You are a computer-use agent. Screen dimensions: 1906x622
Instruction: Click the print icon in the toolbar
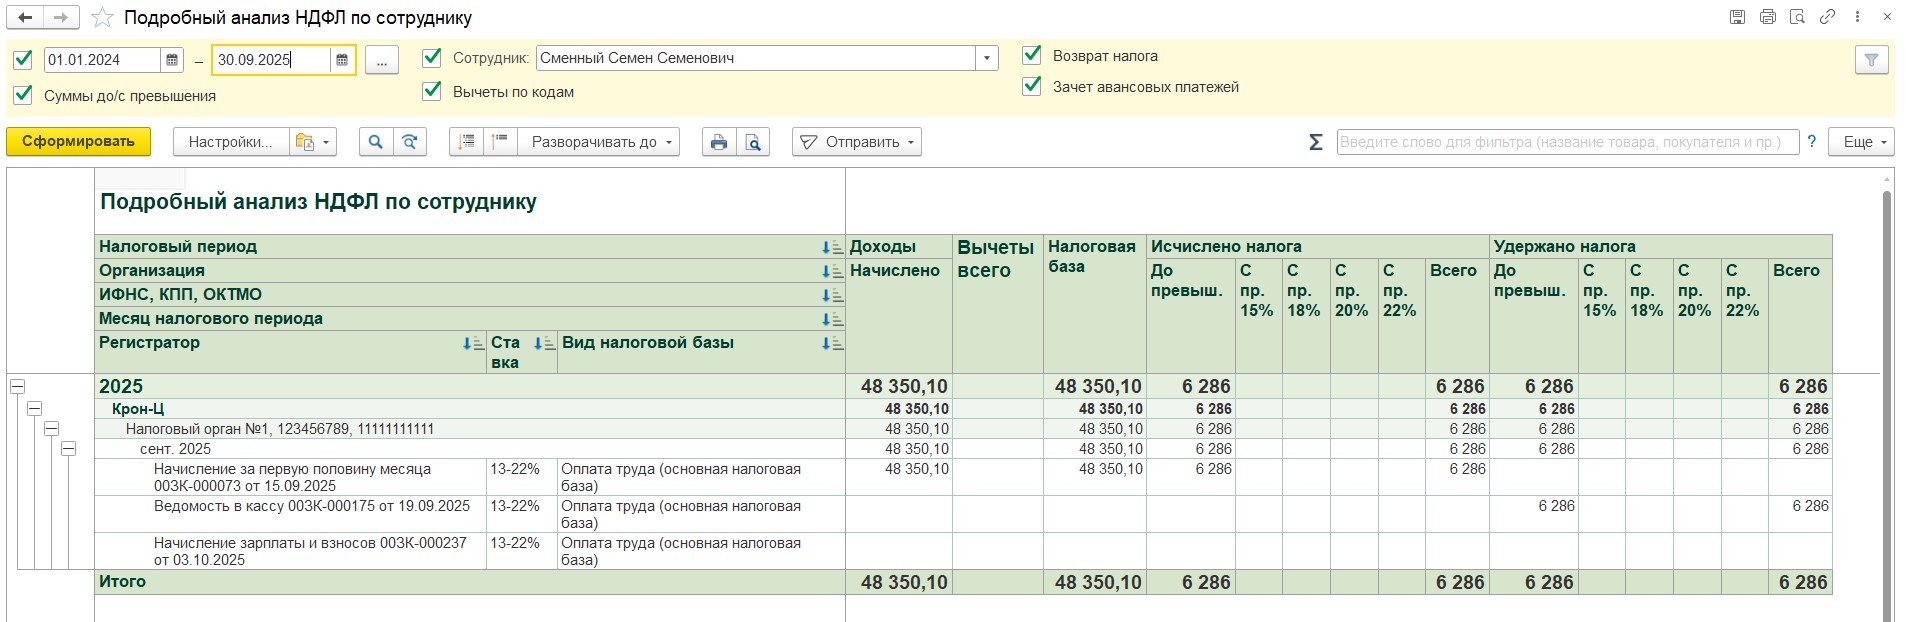coord(718,142)
